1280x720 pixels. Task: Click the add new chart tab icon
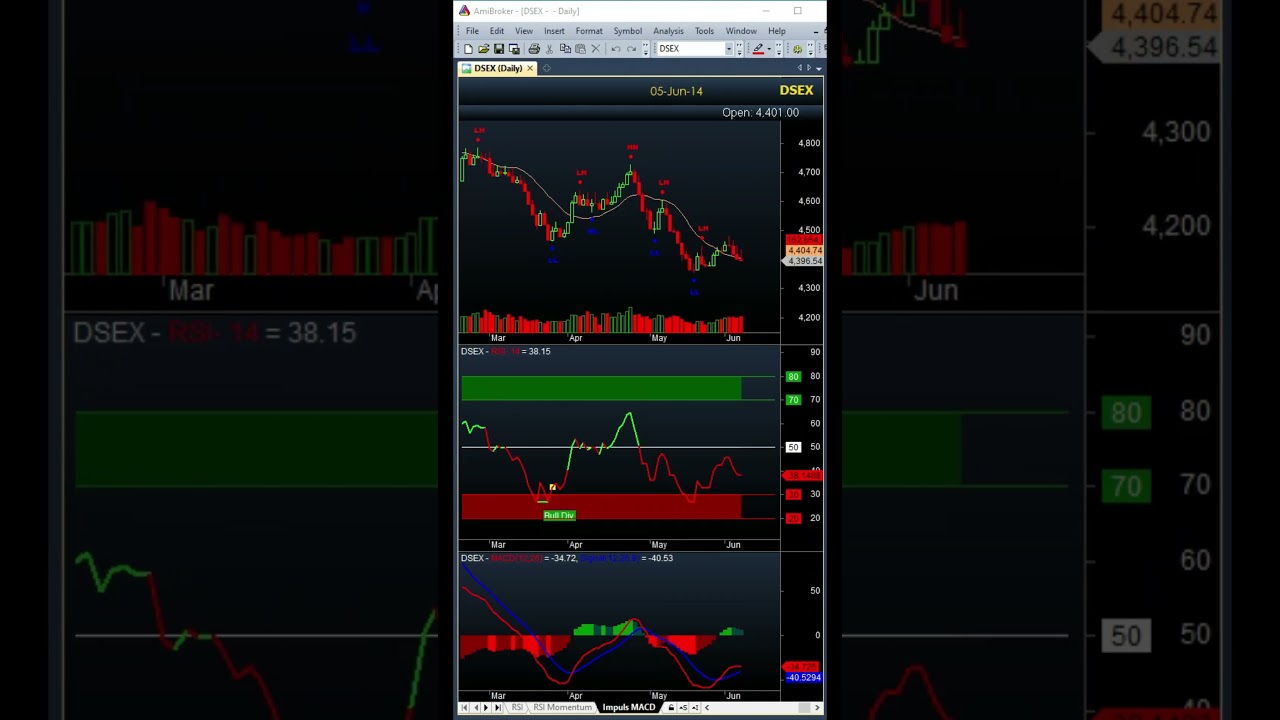(x=546, y=68)
